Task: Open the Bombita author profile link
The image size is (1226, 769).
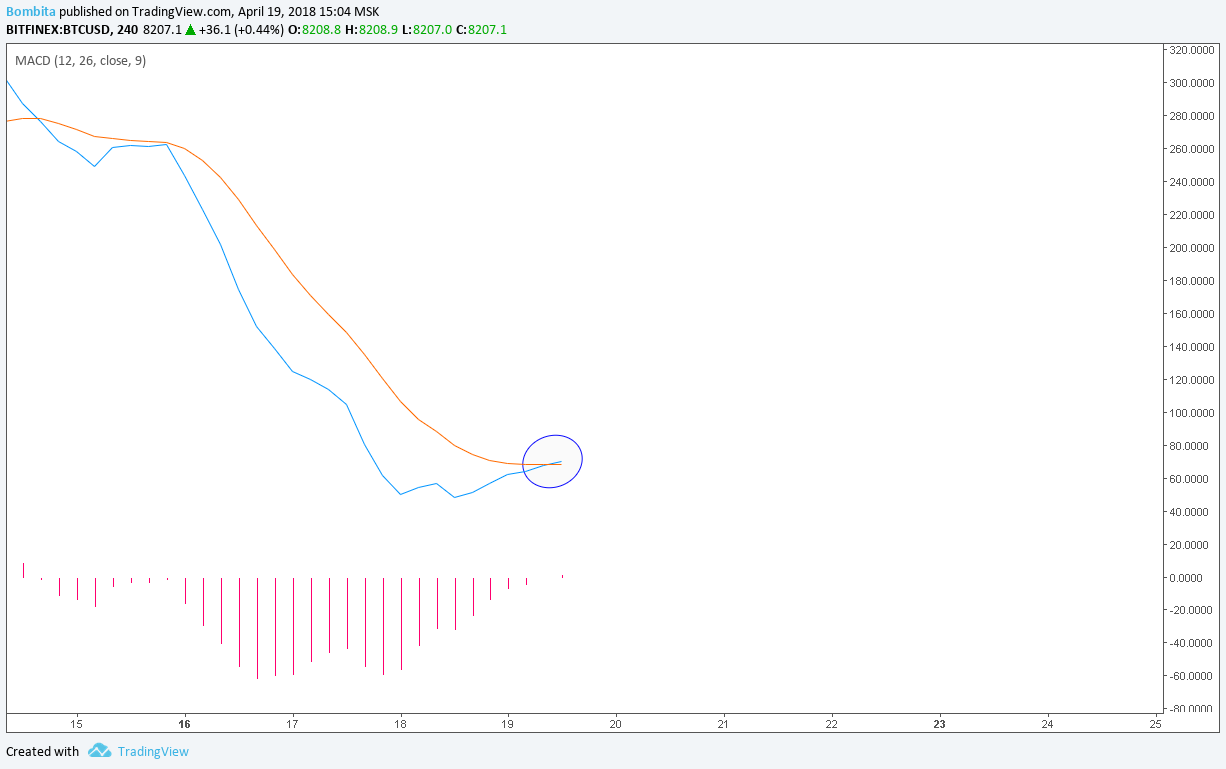Action: [x=31, y=11]
